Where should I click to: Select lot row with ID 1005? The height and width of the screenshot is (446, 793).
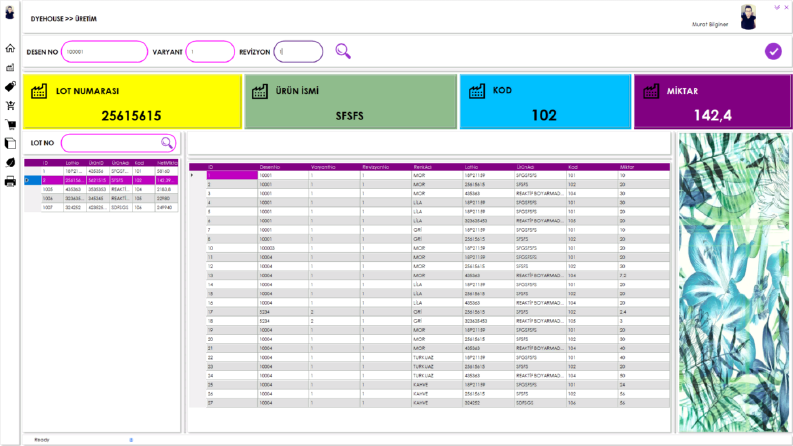pyautogui.click(x=101, y=189)
